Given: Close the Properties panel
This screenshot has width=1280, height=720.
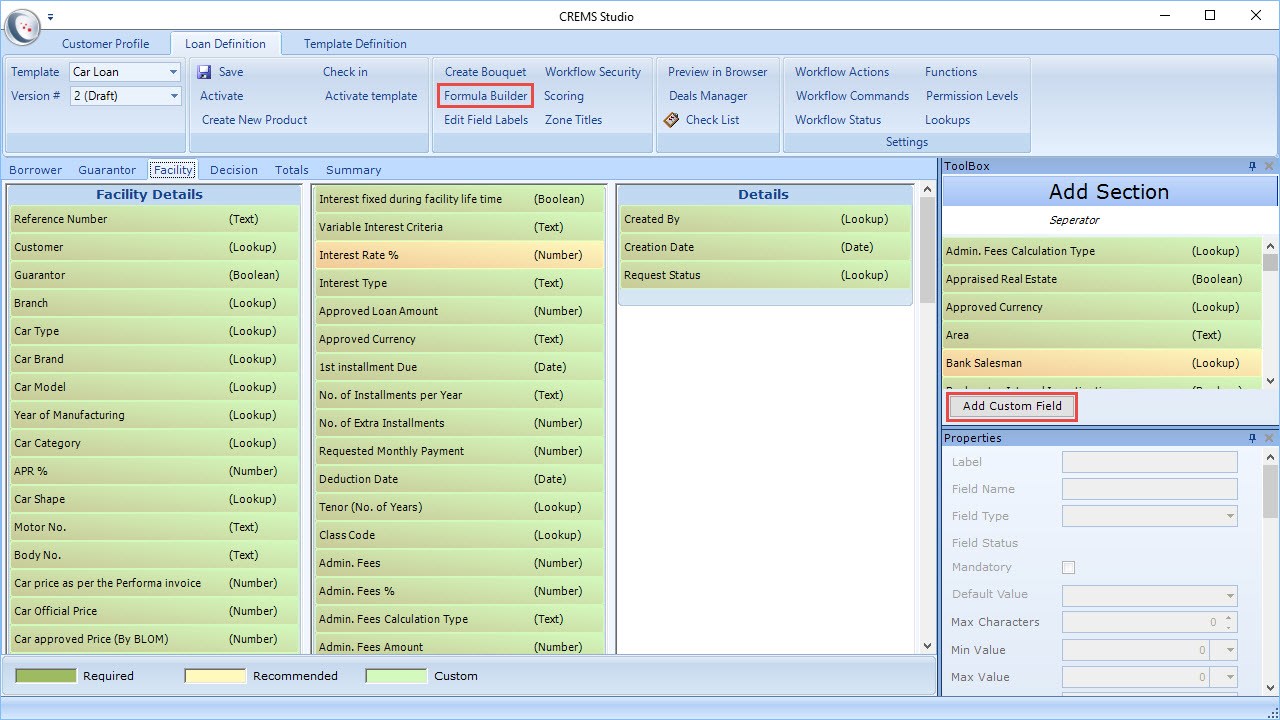Looking at the screenshot, I should (x=1269, y=438).
